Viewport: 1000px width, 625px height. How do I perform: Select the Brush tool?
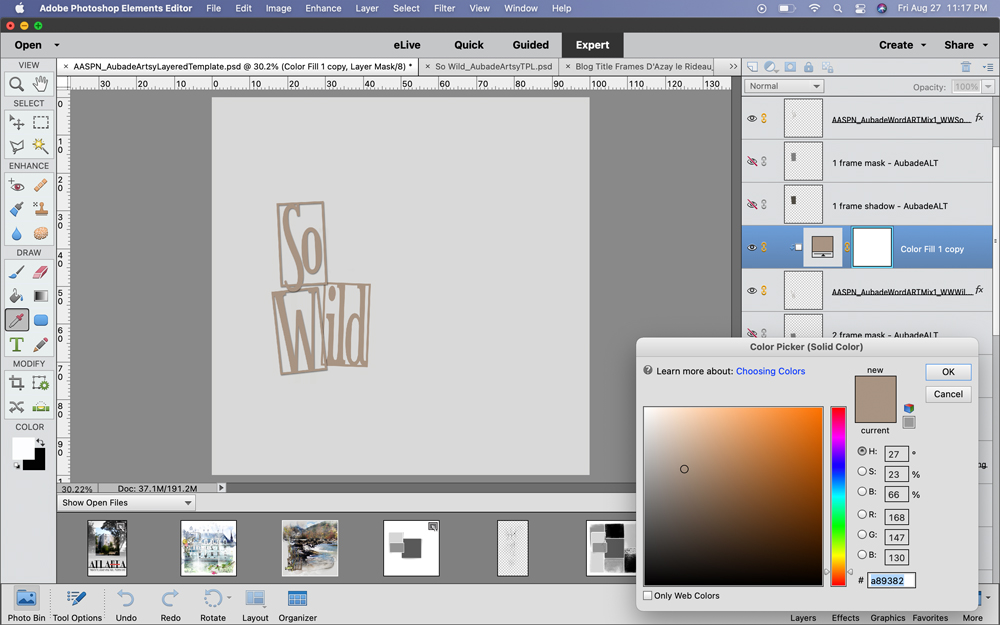click(17, 272)
